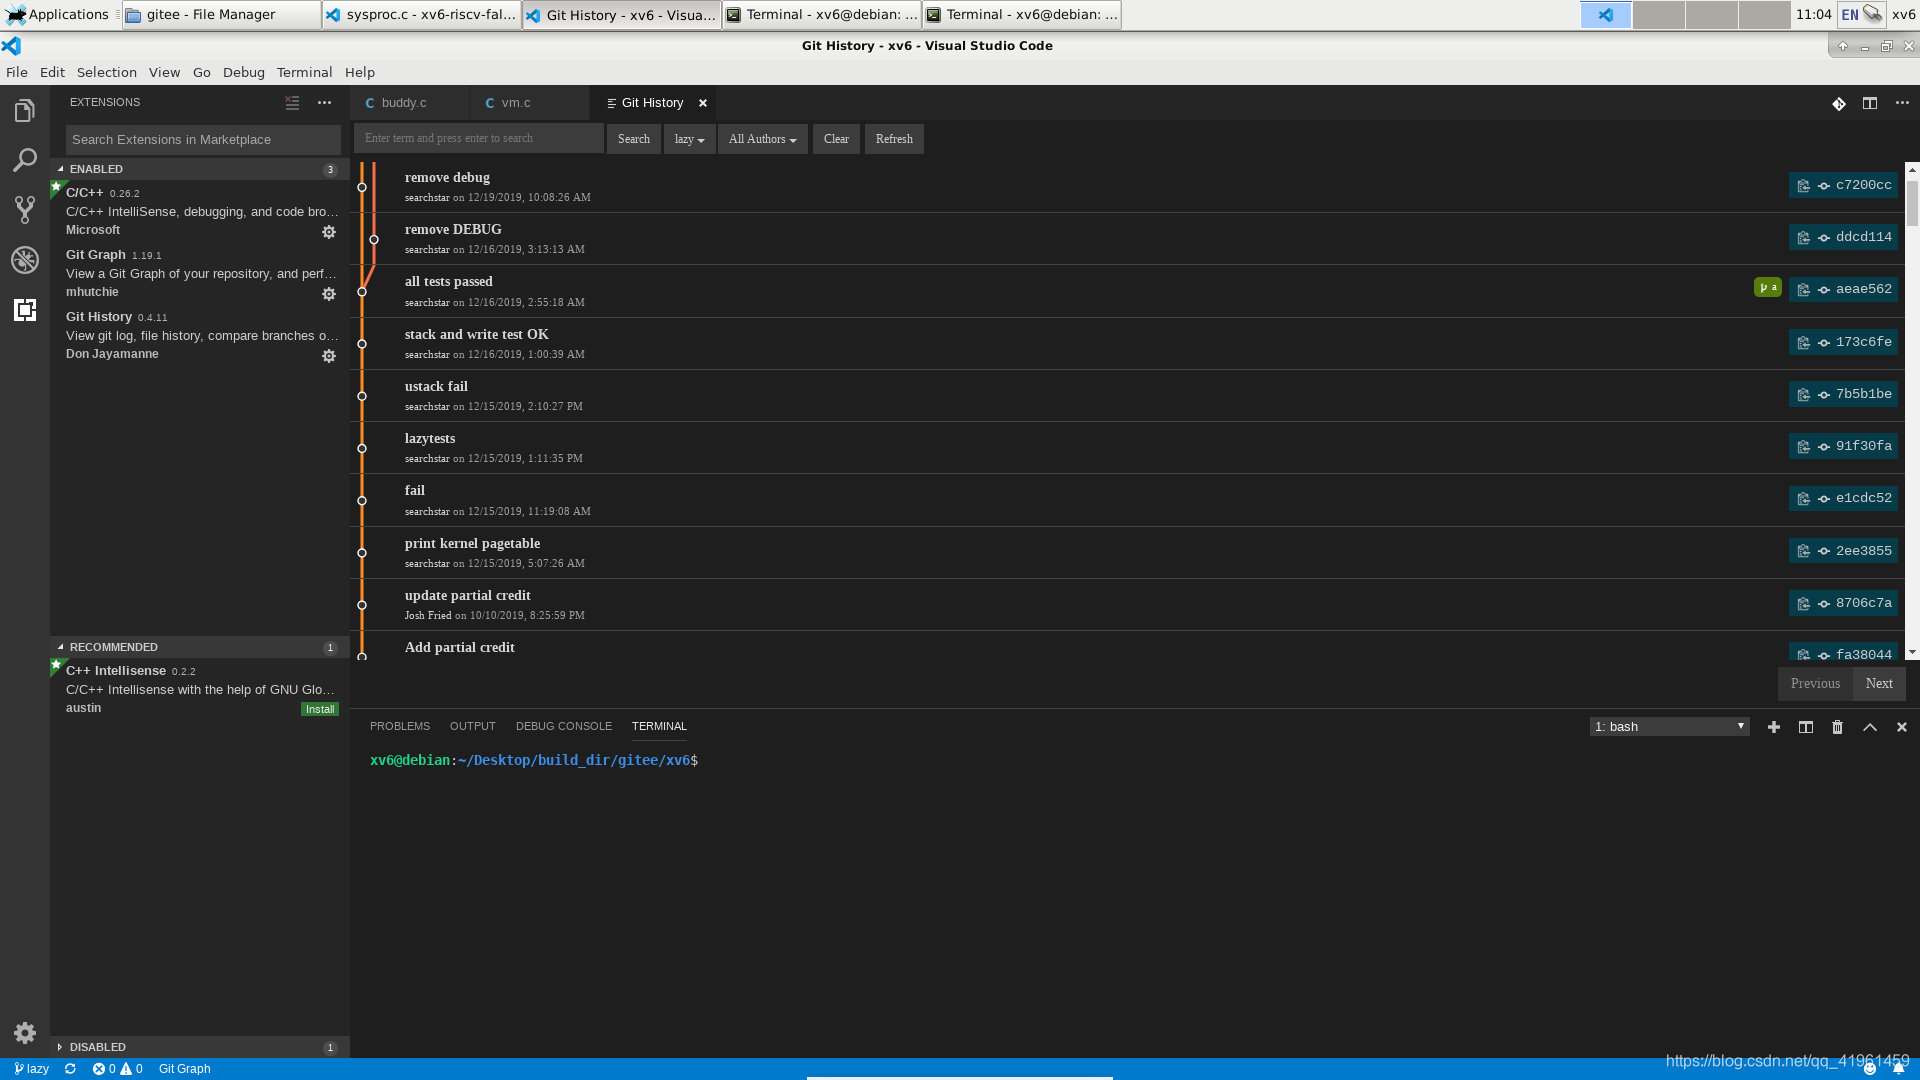1920x1080 pixels.
Task: Switch to the buddy.c editor tab
Action: (x=404, y=103)
